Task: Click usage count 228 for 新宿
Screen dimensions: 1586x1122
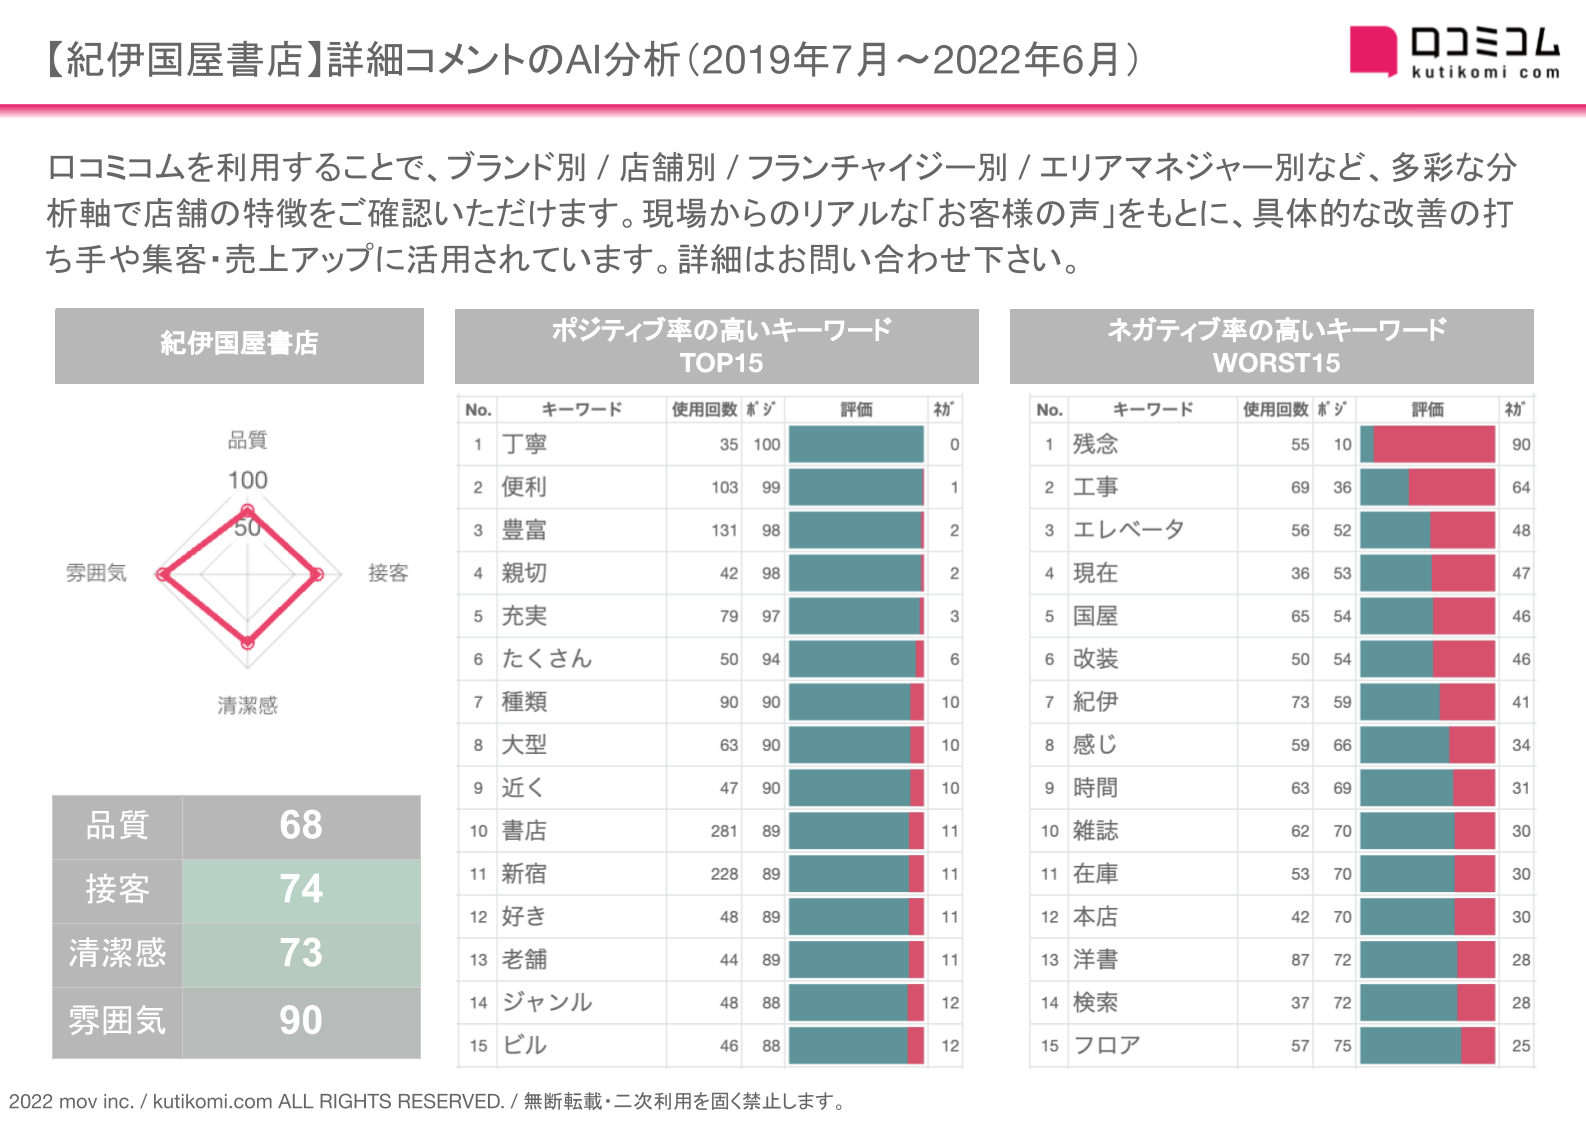Action: (724, 874)
